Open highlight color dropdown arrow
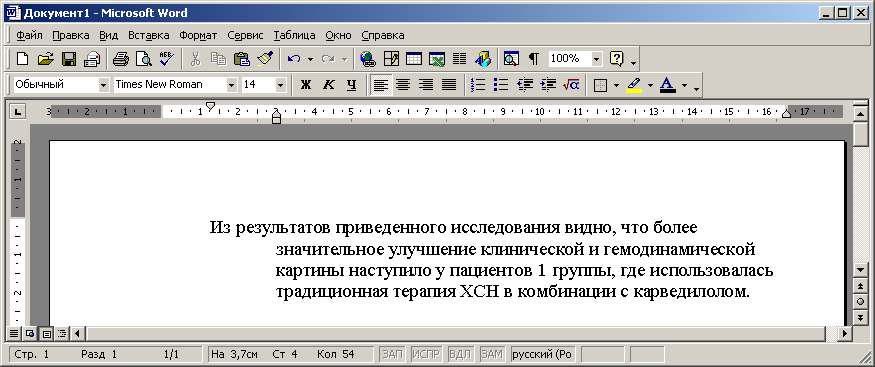This screenshot has height=367, width=875. tap(650, 85)
